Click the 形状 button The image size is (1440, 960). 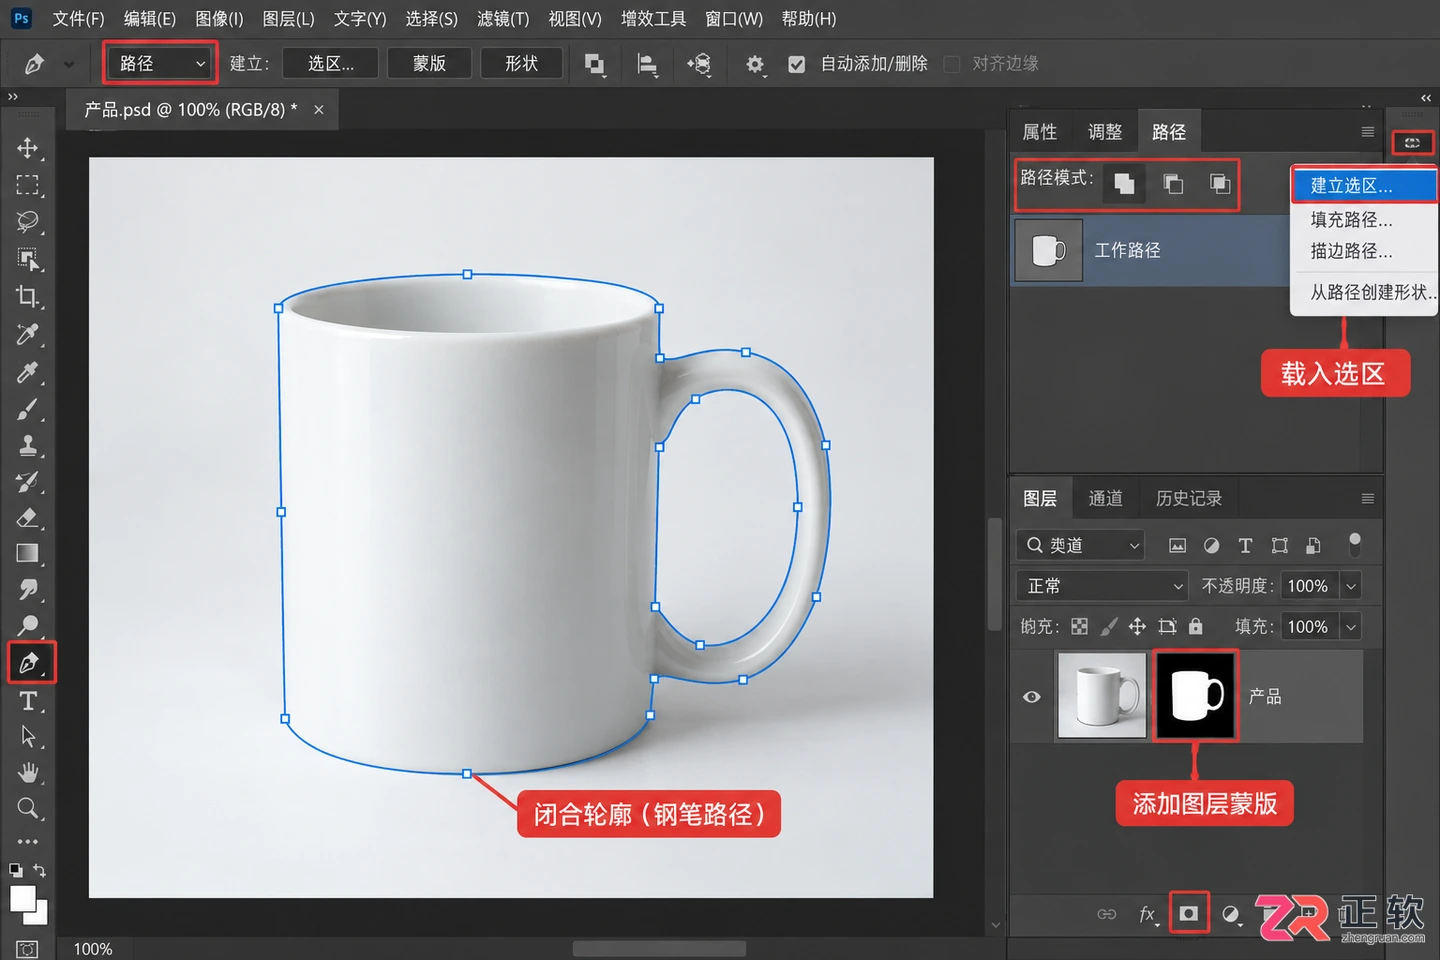[521, 64]
